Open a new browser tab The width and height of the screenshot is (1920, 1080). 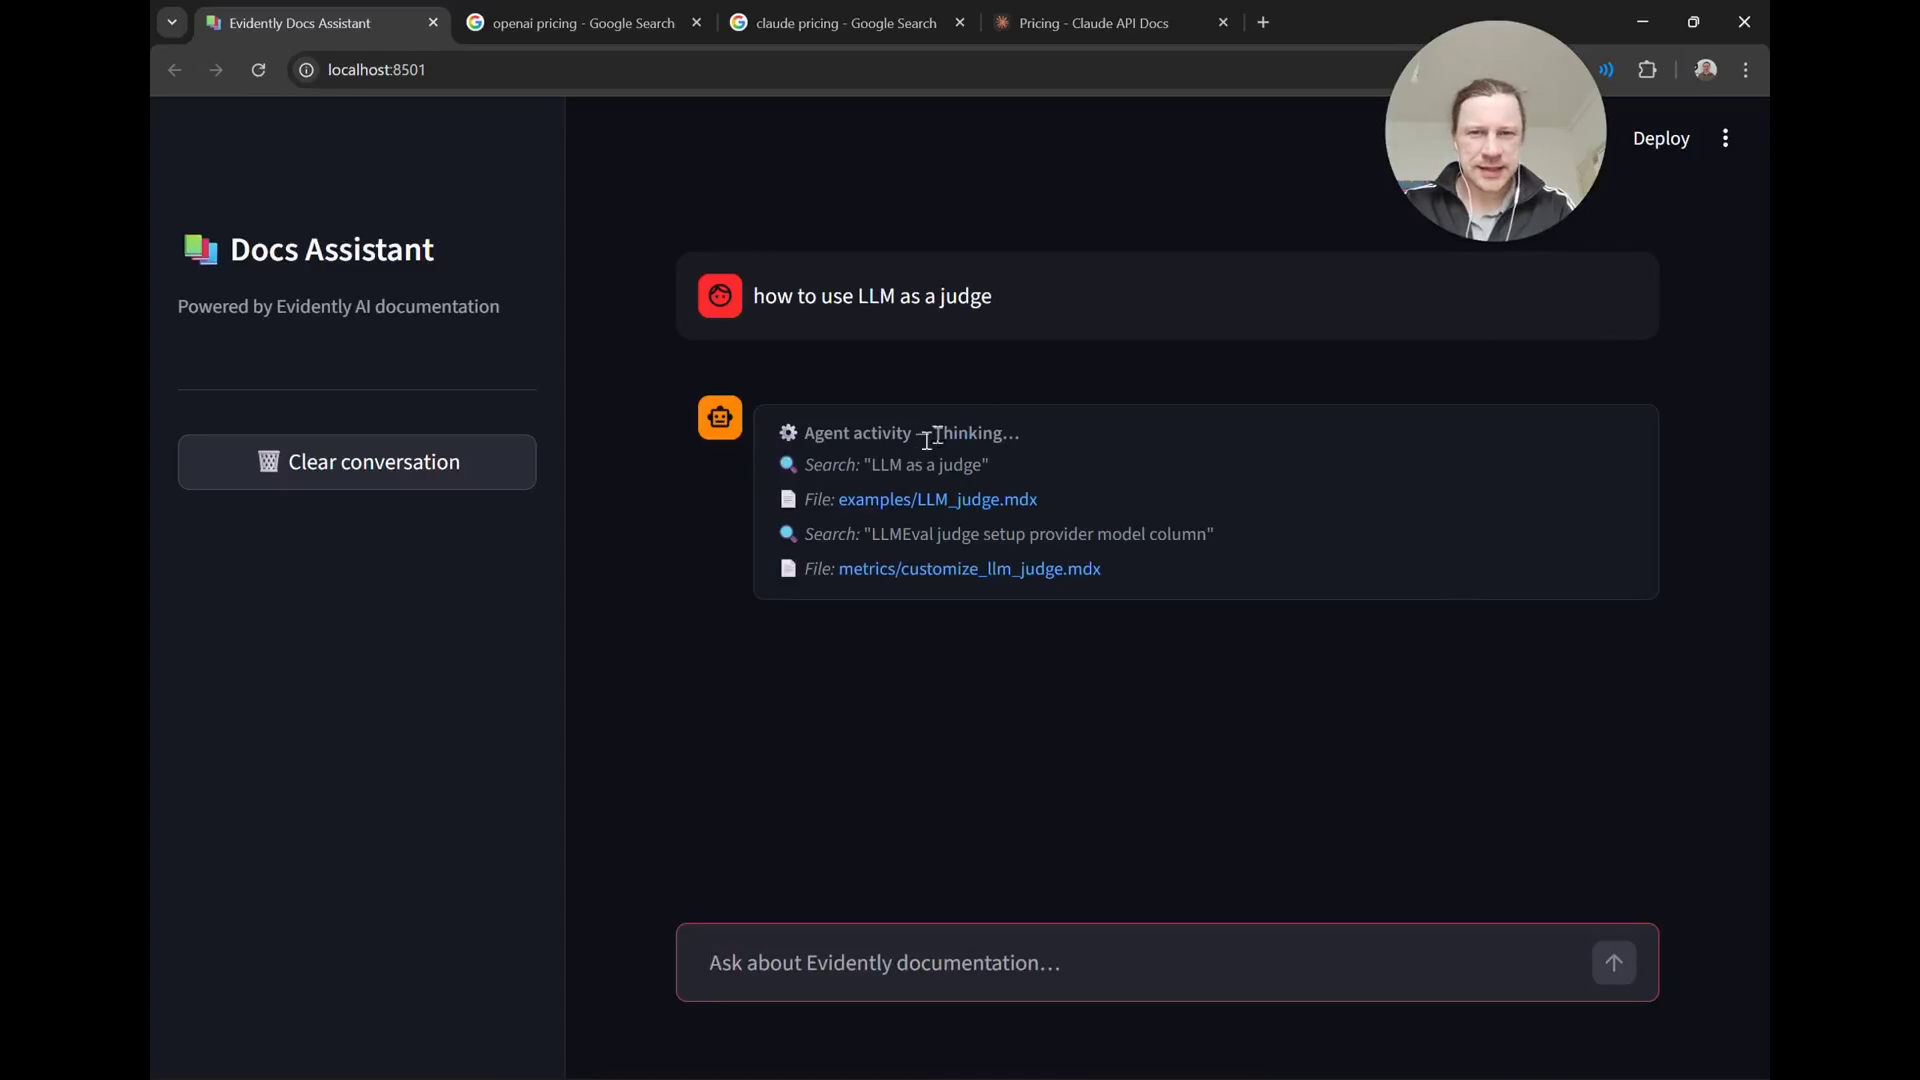(1263, 22)
